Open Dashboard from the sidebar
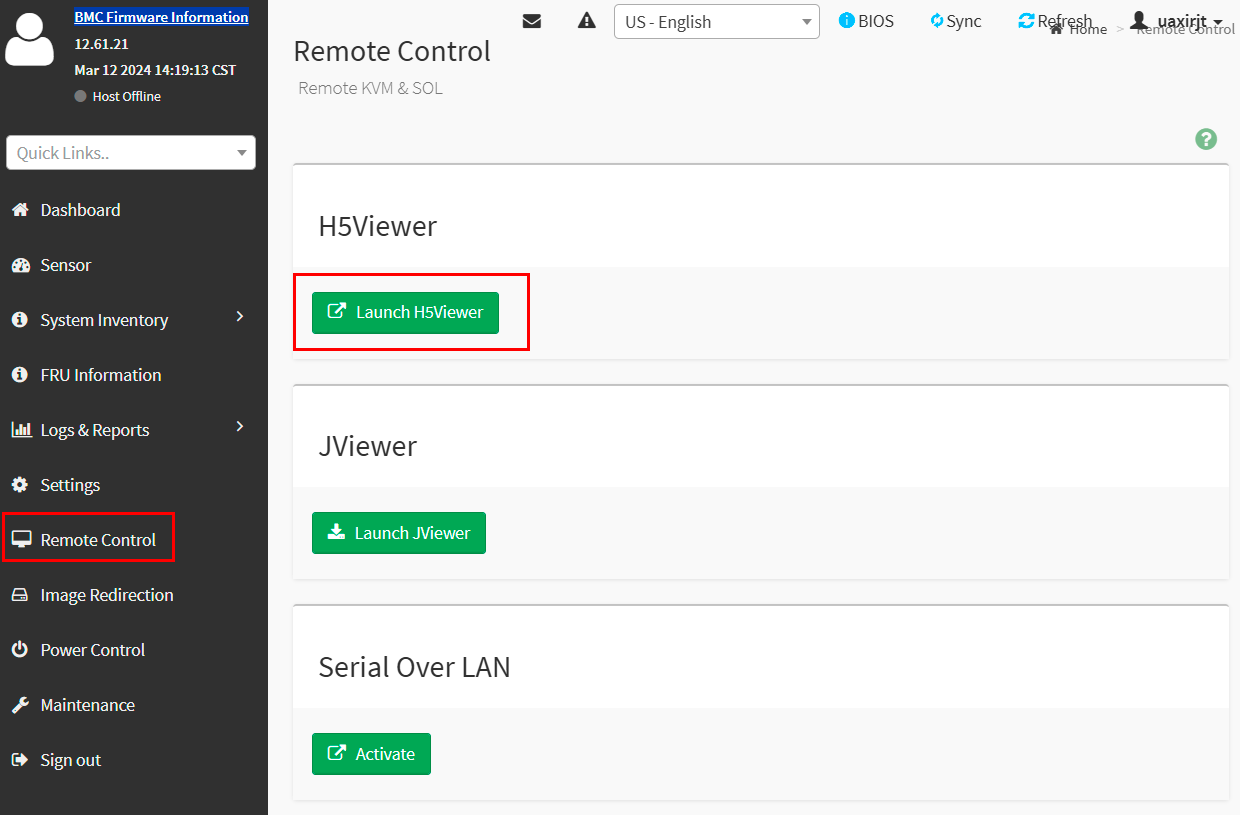The height and width of the screenshot is (815, 1240). [80, 210]
